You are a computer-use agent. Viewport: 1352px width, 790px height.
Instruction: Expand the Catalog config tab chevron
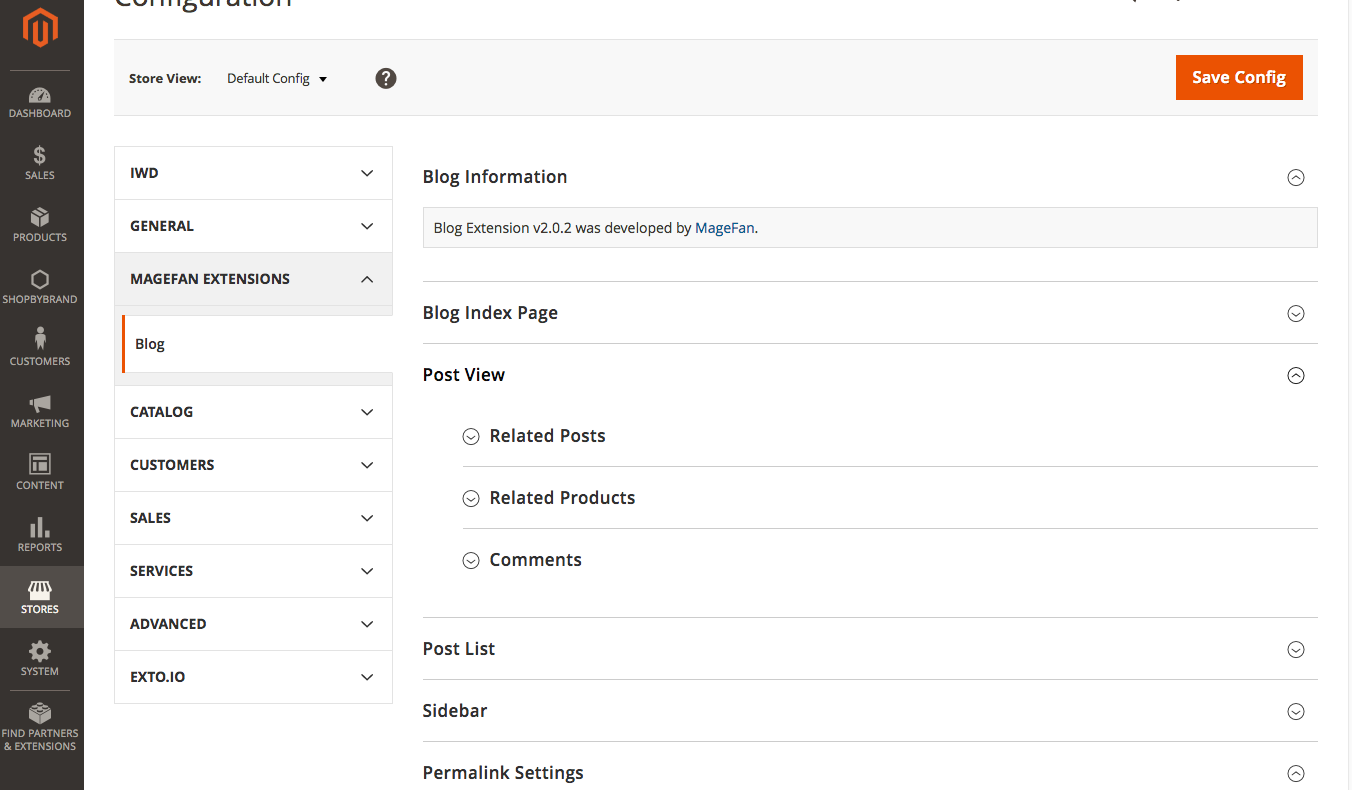[367, 412]
